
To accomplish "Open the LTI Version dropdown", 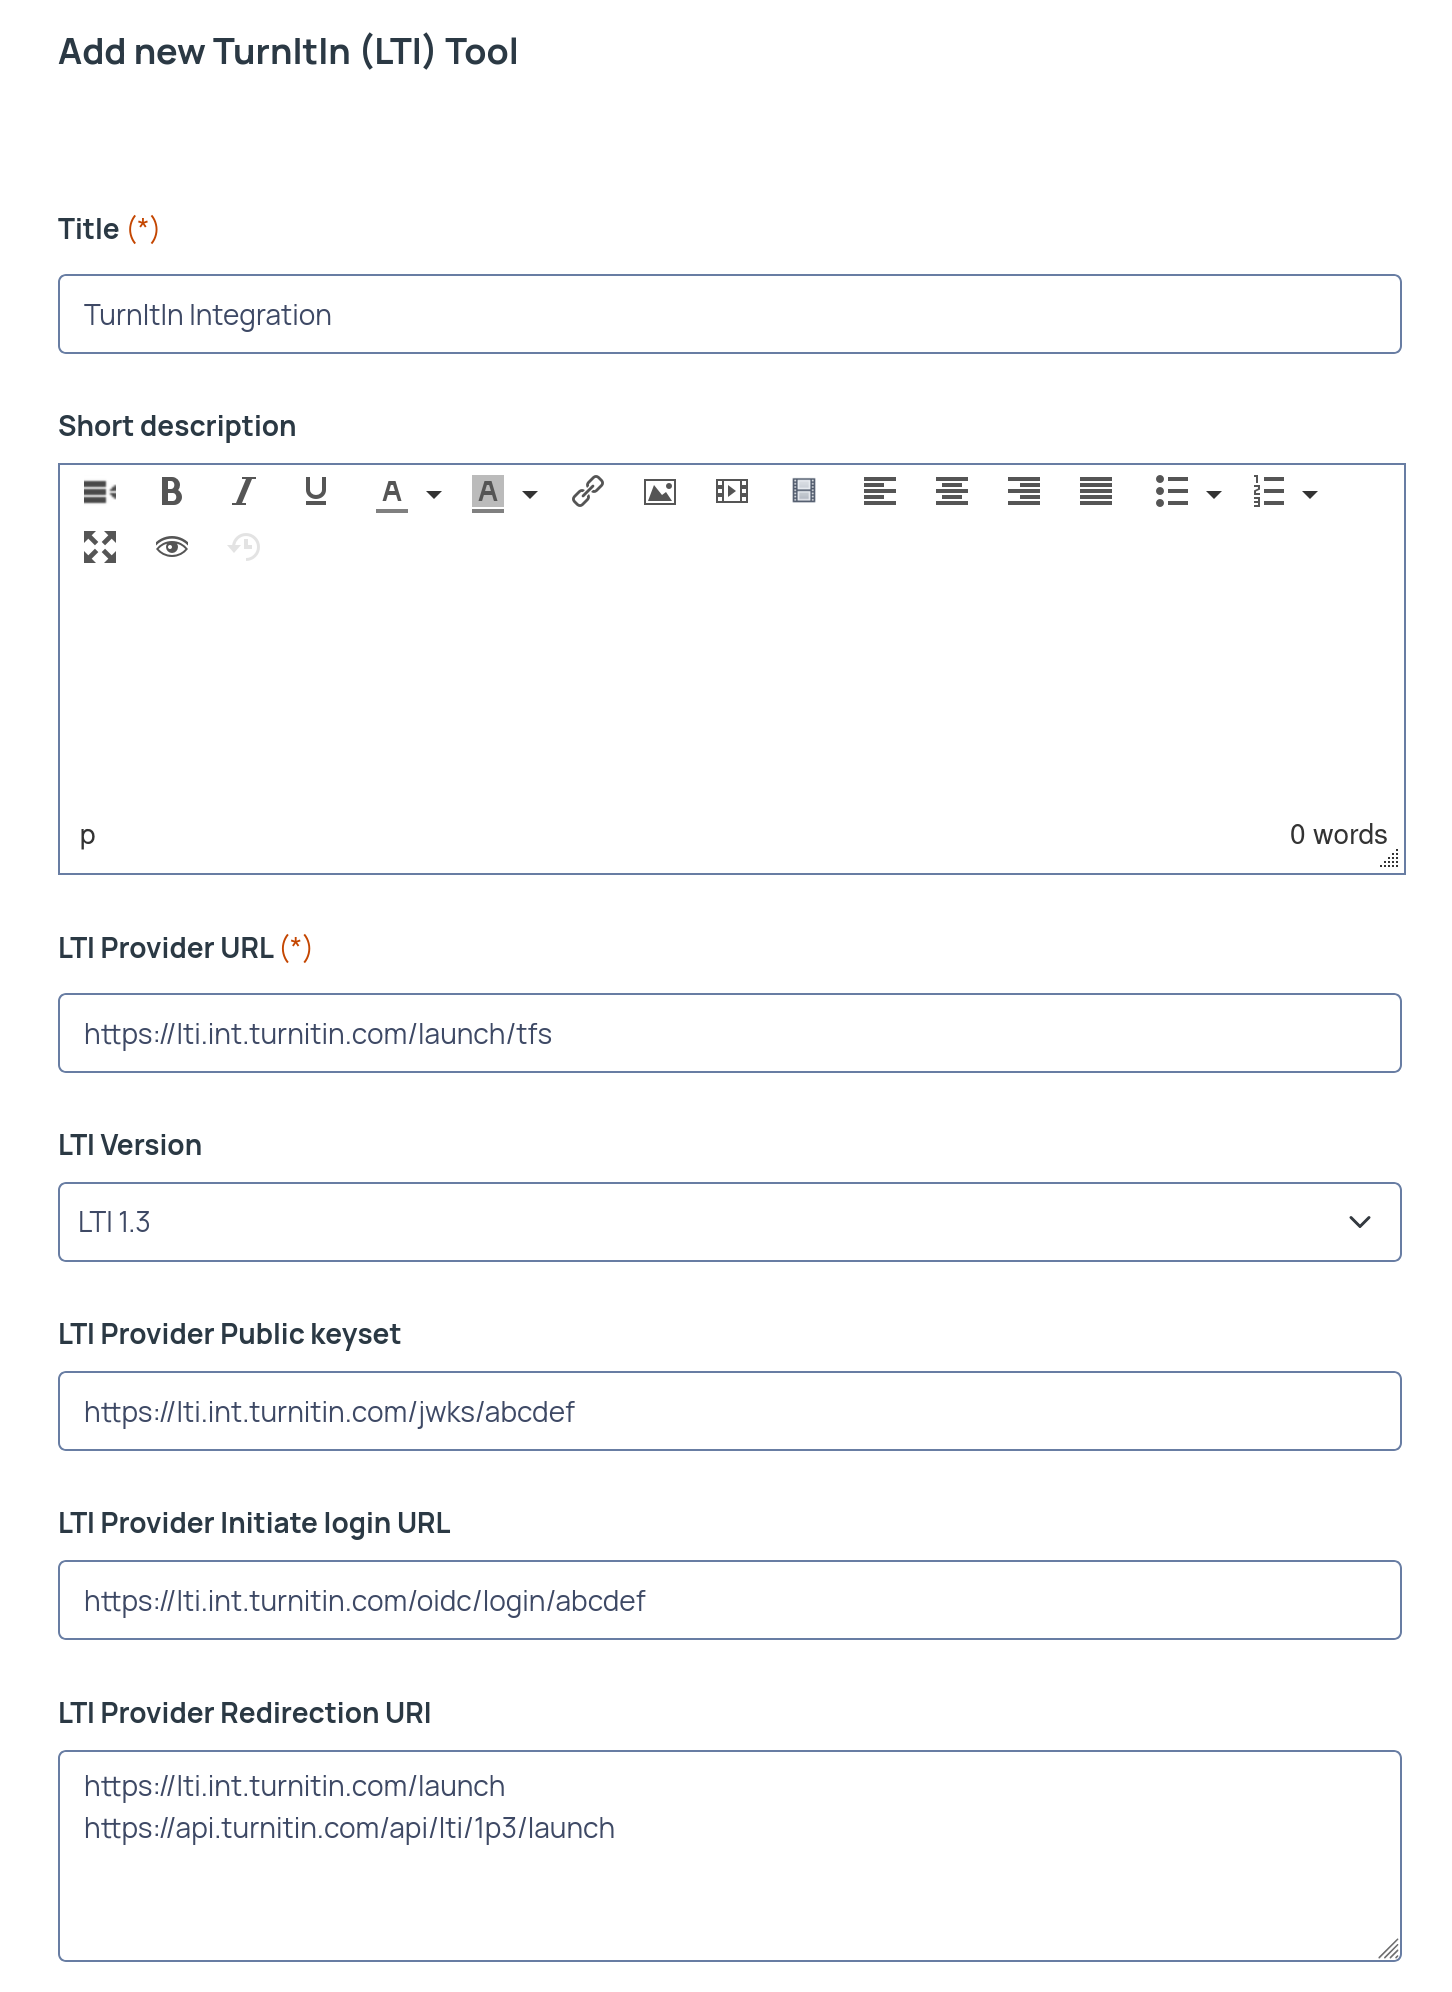I will pos(730,1222).
